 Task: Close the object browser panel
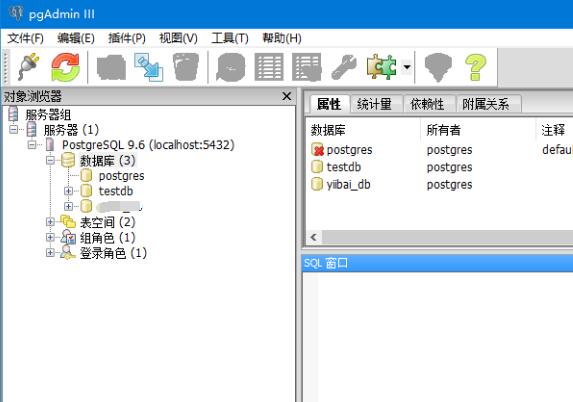tap(287, 96)
